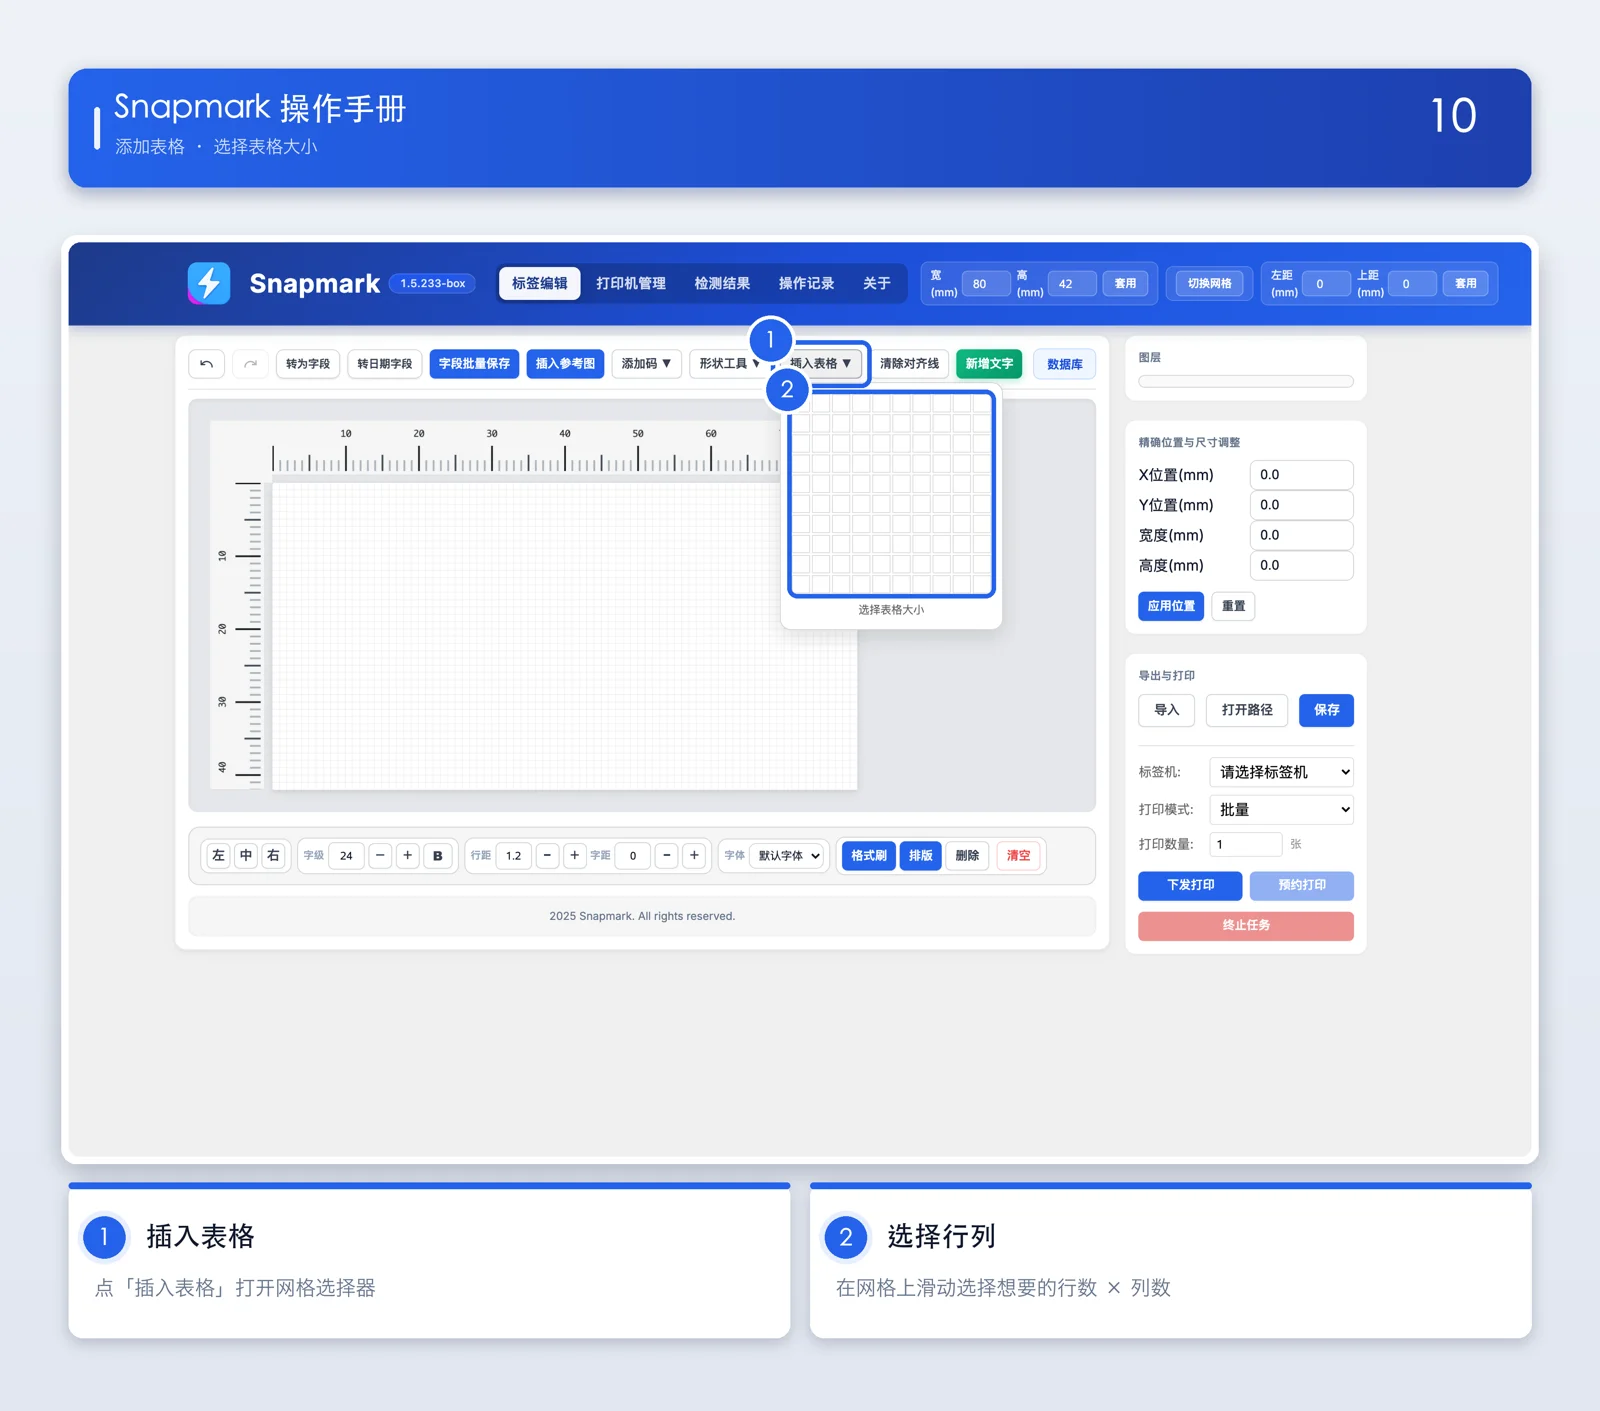Viewport: 1600px width, 1411px height.
Task: Increase line spacing with plus next to 1.2
Action: (x=574, y=856)
